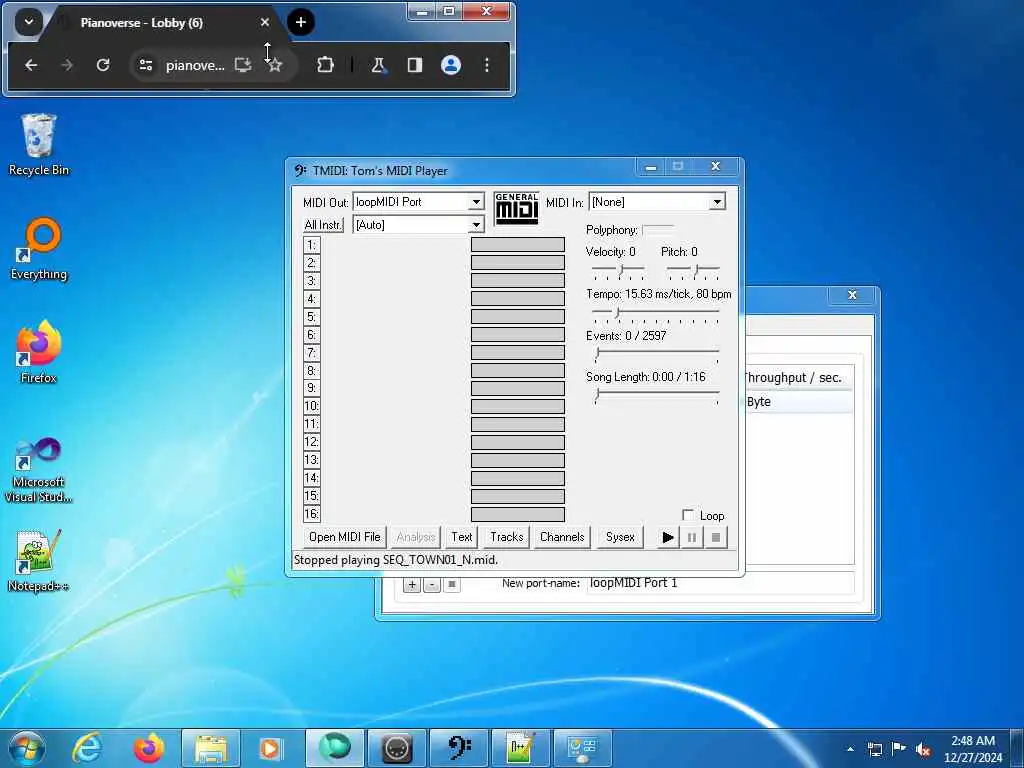Image resolution: width=1024 pixels, height=768 pixels.
Task: Bookmark this page with the star
Action: click(275, 65)
